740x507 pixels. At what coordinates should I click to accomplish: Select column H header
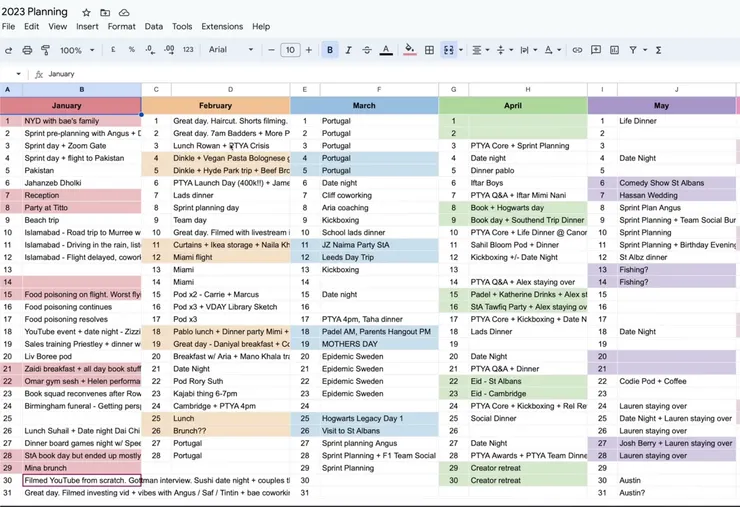click(x=528, y=89)
